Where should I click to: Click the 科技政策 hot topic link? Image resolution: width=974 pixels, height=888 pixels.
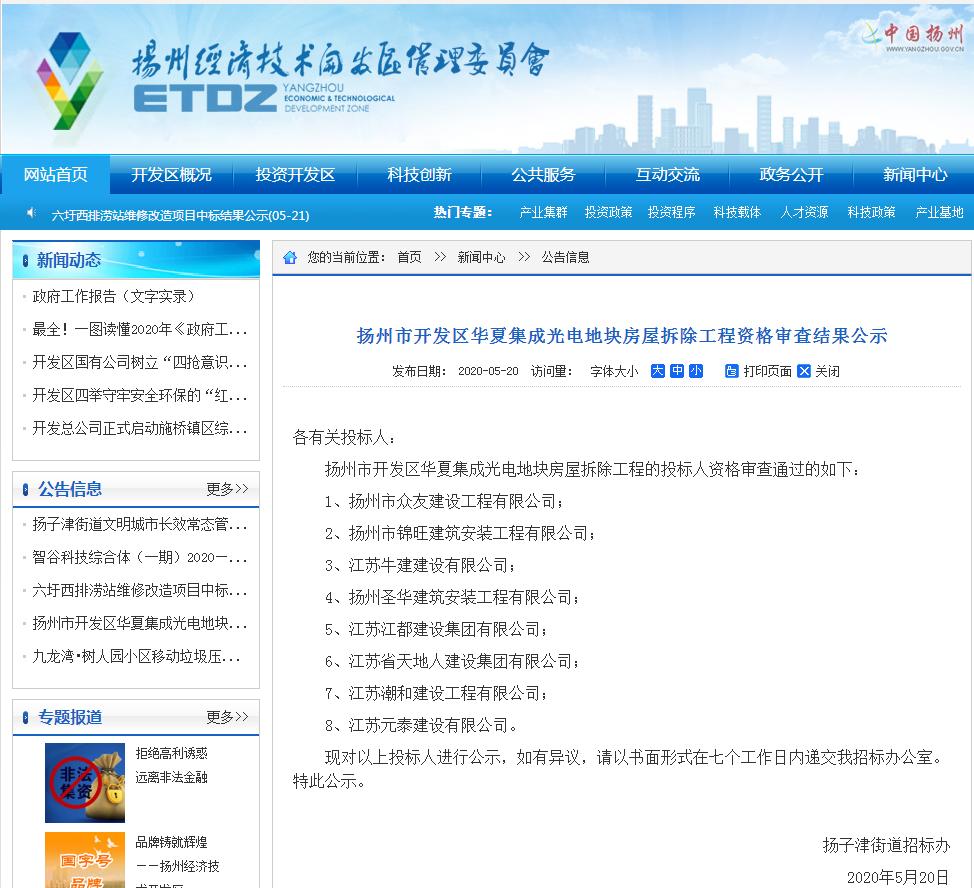[871, 212]
